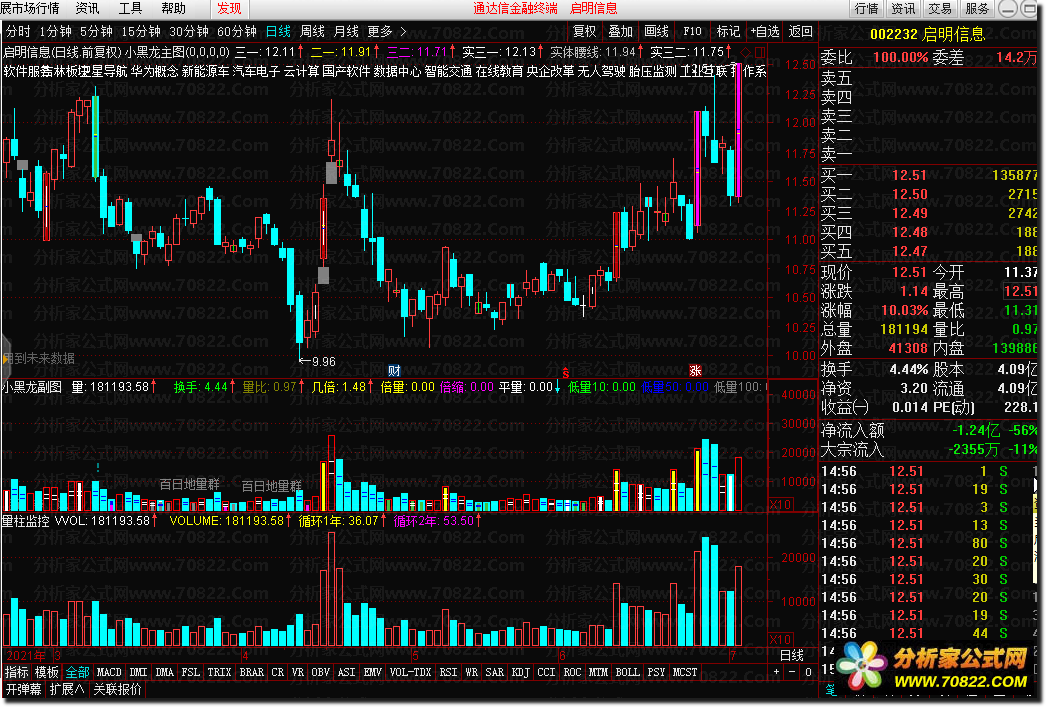The image size is (1047, 707).
Task: Expand the 扩展 panel
Action: (67, 689)
